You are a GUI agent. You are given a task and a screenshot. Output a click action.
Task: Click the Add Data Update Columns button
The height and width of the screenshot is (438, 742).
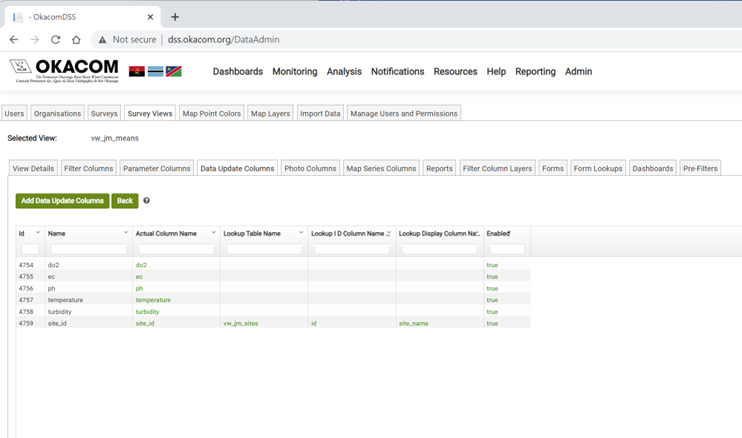pyautogui.click(x=62, y=201)
